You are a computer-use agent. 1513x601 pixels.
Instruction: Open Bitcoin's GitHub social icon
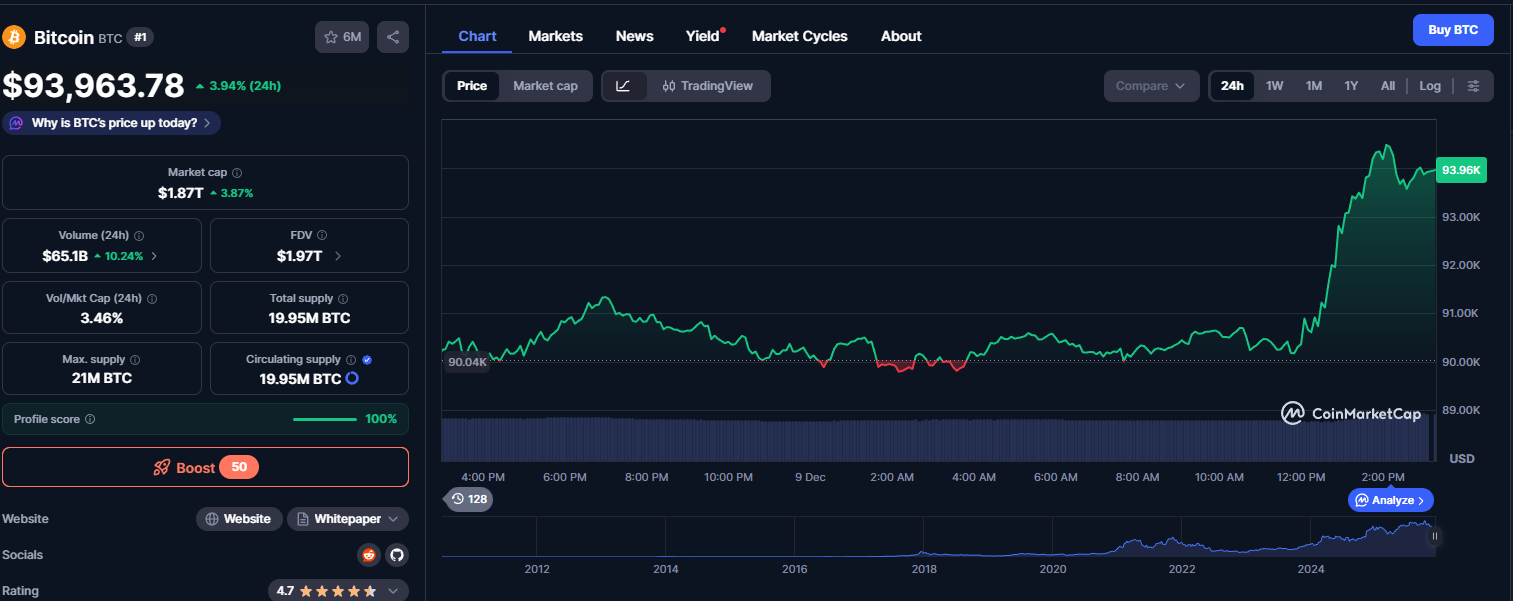[396, 554]
